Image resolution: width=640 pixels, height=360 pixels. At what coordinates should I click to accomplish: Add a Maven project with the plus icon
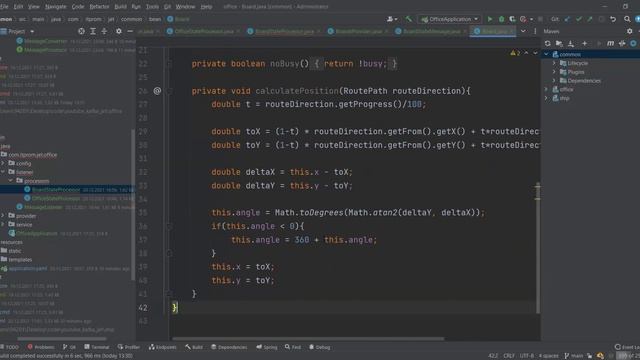click(x=584, y=43)
